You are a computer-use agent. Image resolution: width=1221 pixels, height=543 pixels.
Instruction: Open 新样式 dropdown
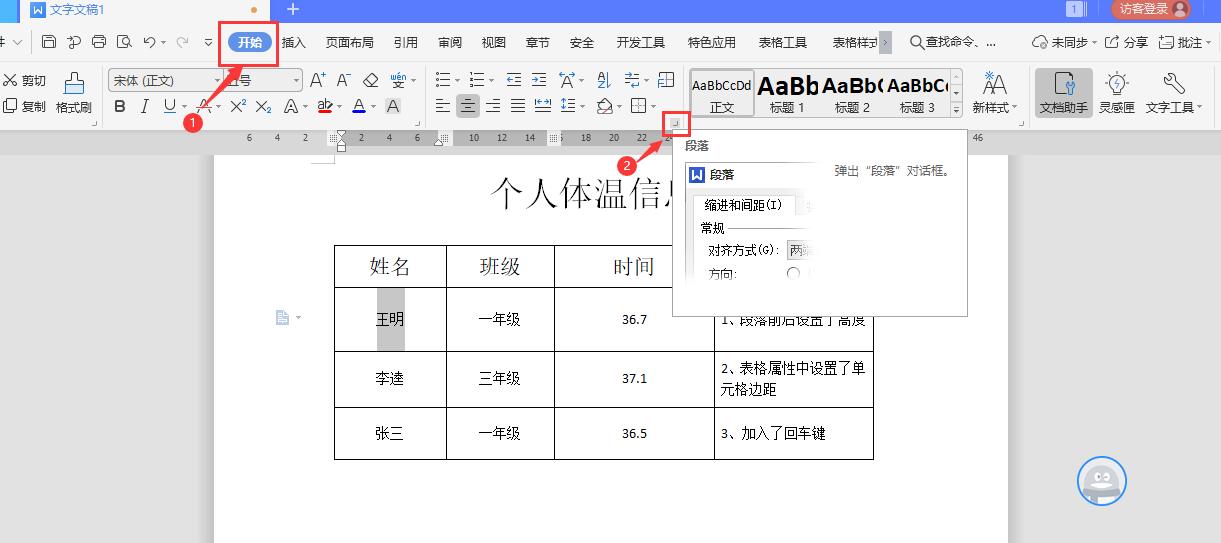coord(994,92)
